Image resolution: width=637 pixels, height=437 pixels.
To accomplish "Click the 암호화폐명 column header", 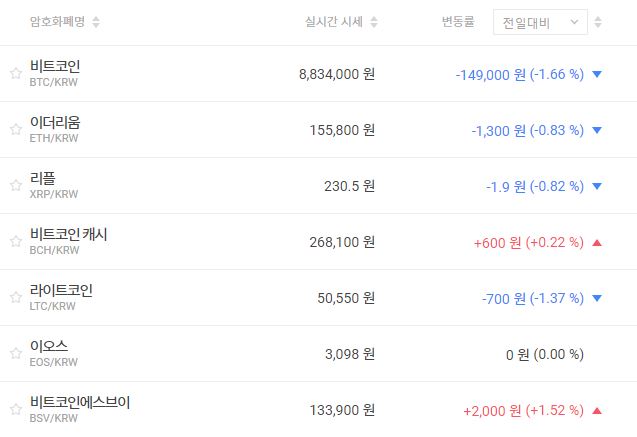I will (x=56, y=22).
